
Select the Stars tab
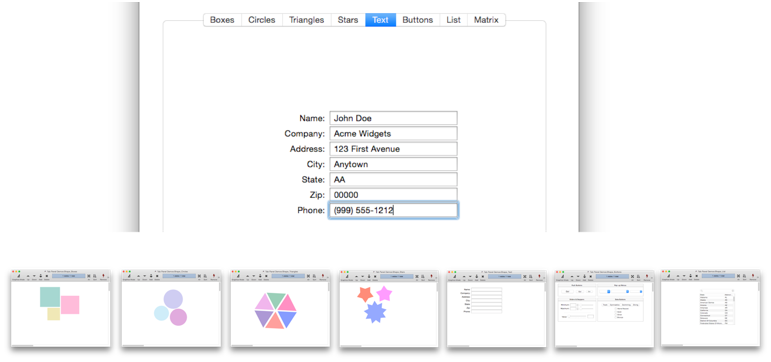click(348, 20)
